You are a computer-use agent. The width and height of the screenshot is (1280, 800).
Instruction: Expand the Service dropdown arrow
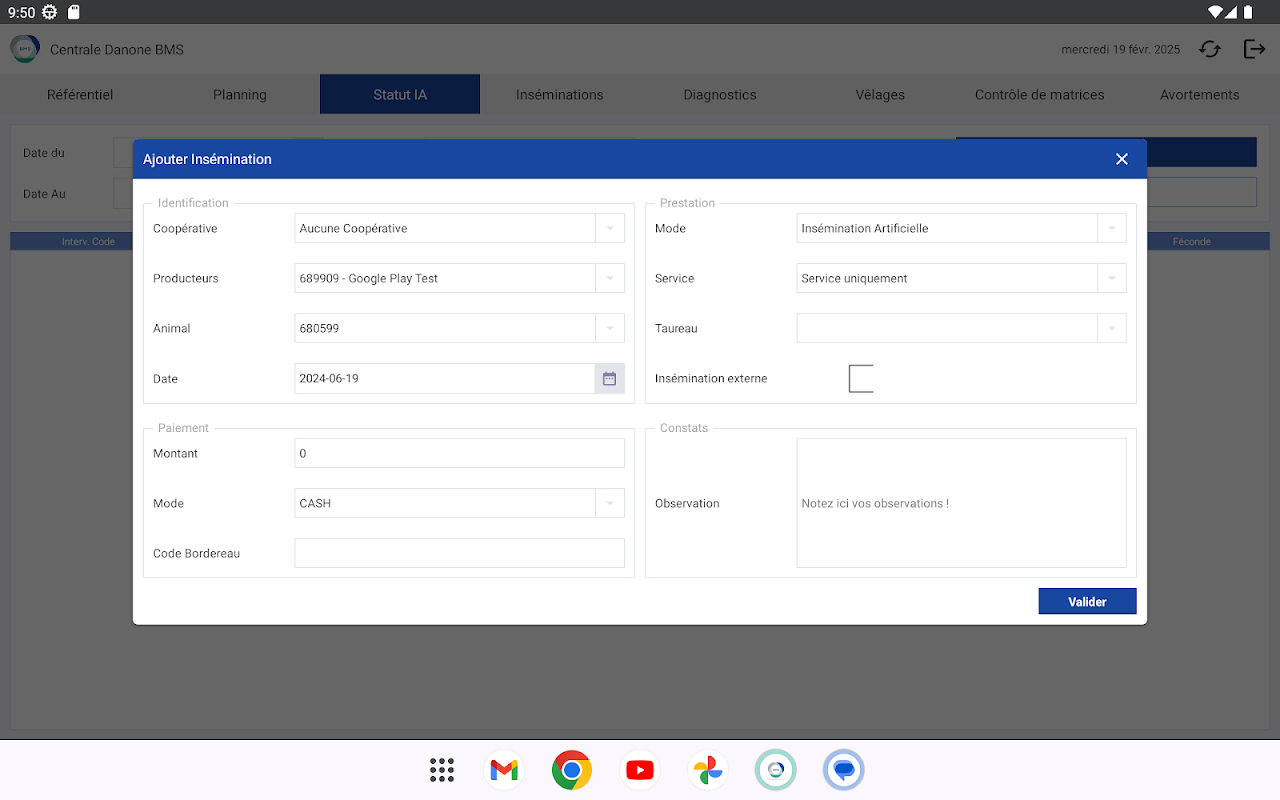(1112, 278)
